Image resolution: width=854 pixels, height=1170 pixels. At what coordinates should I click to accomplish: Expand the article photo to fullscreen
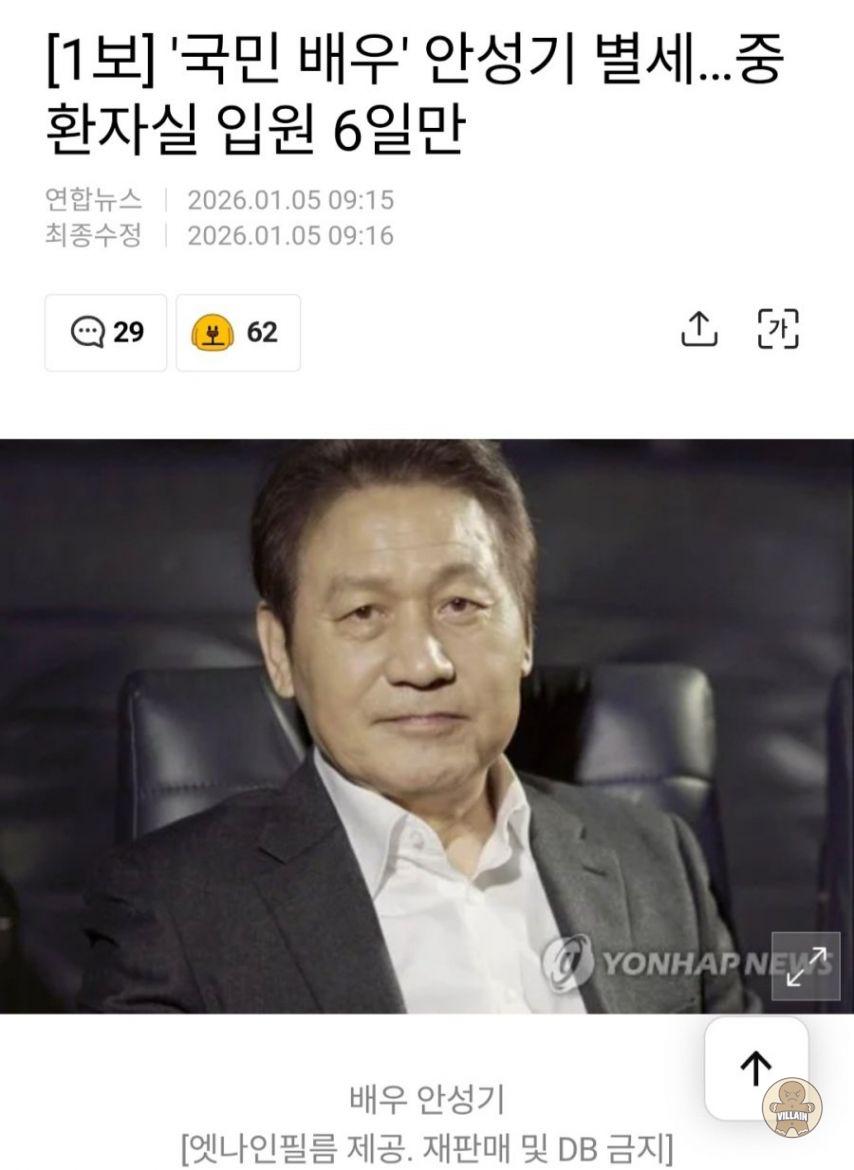point(806,966)
